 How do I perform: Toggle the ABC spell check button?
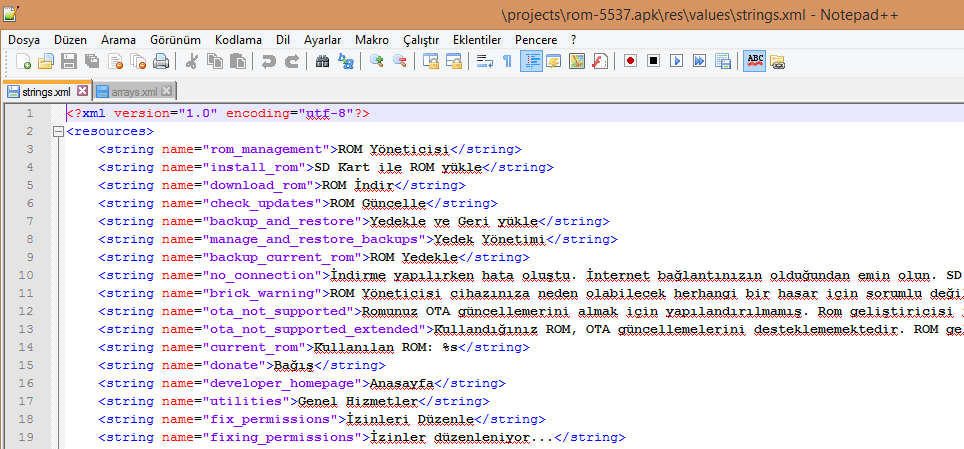tap(754, 62)
